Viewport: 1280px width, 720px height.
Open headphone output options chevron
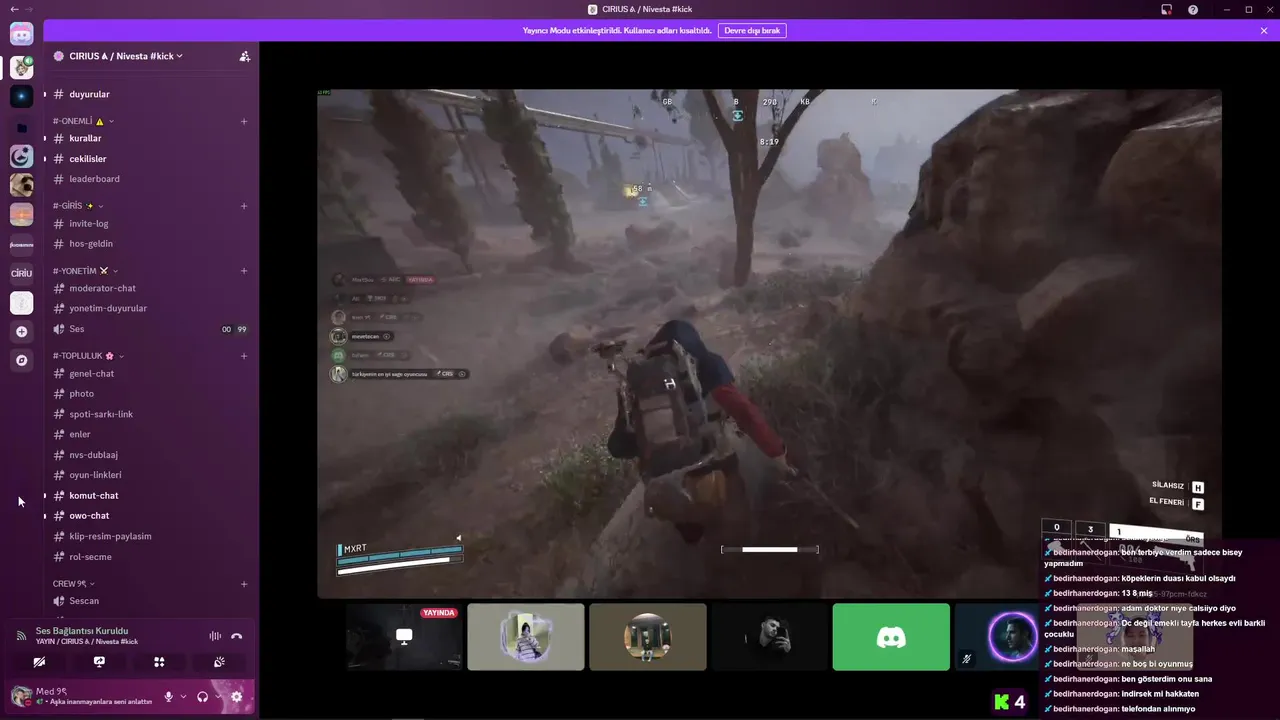[x=218, y=697]
